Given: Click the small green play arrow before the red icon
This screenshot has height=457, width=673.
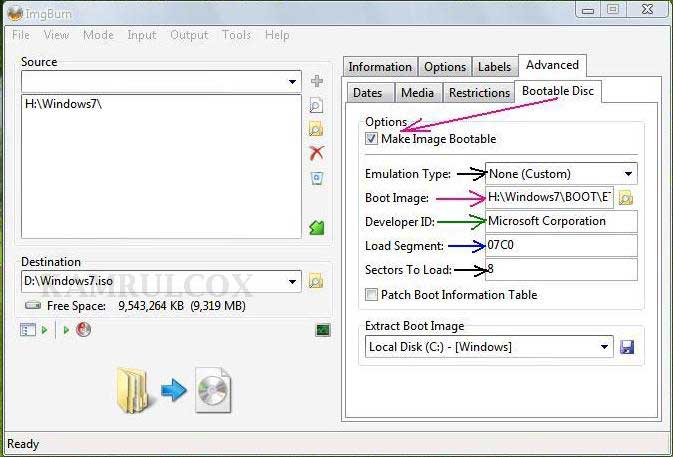Looking at the screenshot, I should (66, 330).
